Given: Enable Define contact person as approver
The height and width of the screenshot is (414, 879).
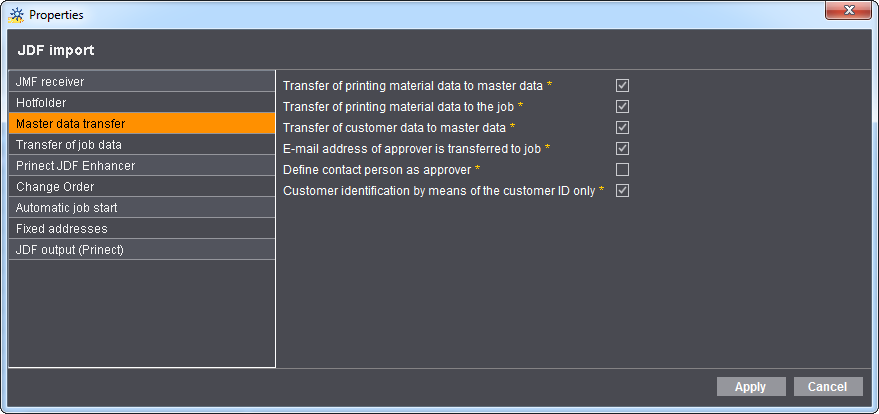Looking at the screenshot, I should coord(622,169).
